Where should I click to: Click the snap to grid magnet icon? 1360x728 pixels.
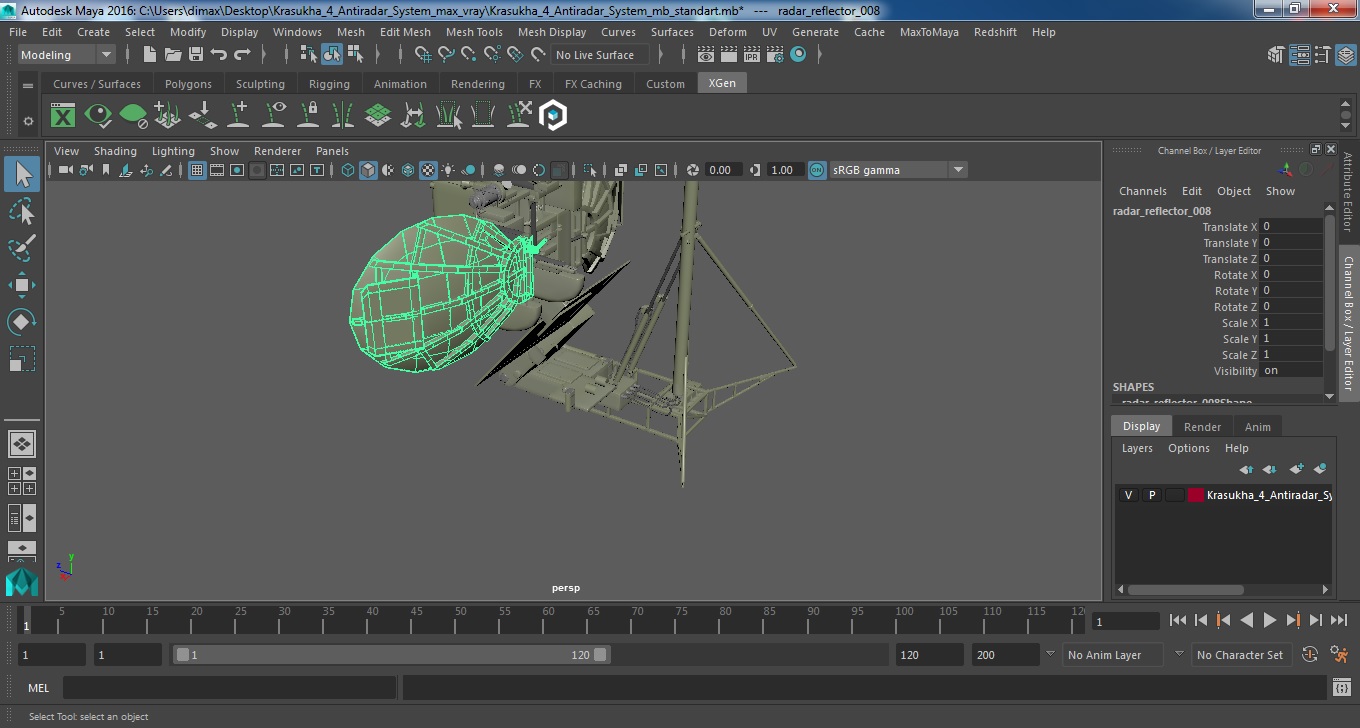[x=422, y=55]
